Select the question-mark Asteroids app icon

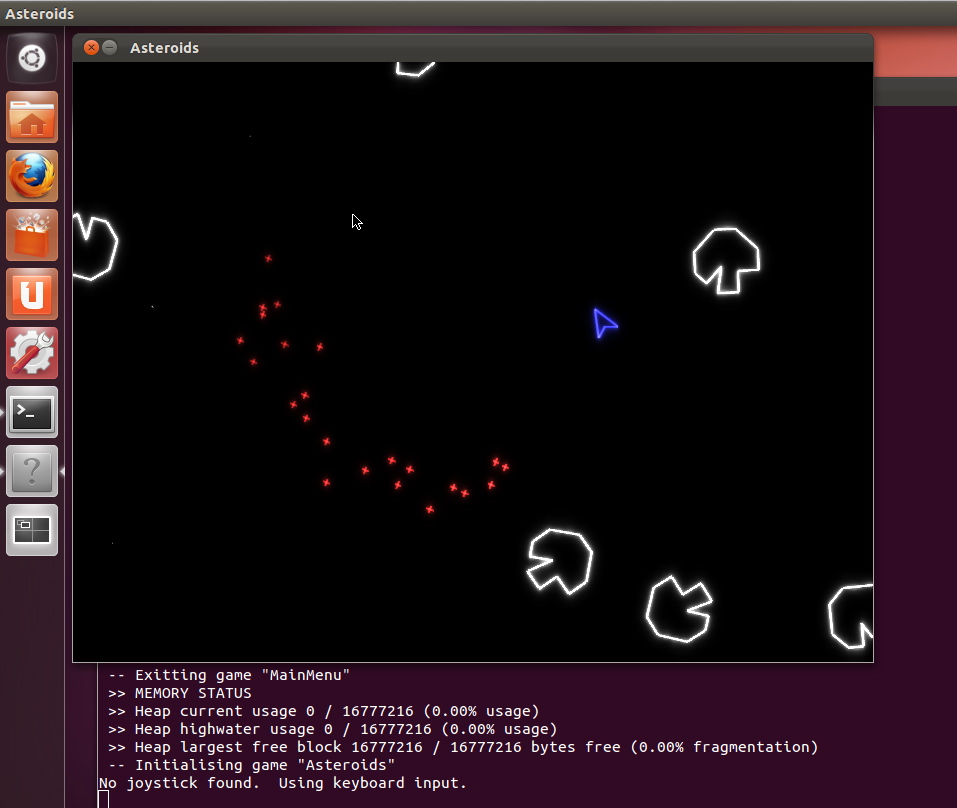pyautogui.click(x=32, y=471)
